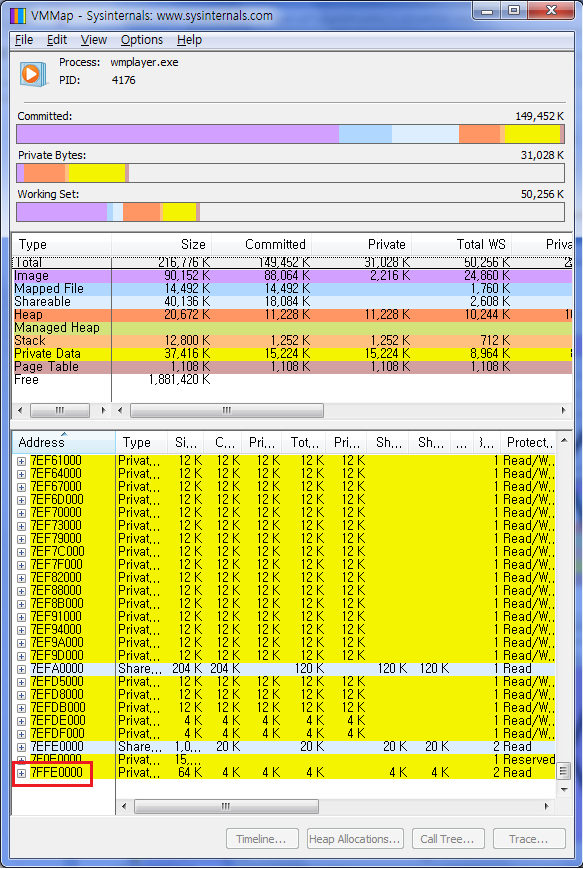The image size is (583, 869).
Task: Select the Total summary row
Action: [x=292, y=263]
